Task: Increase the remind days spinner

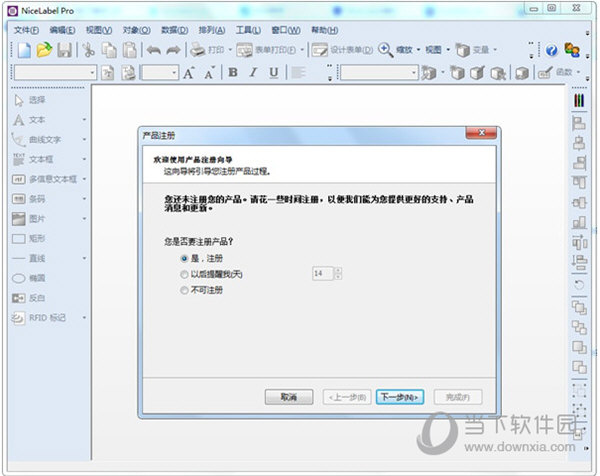Action: (x=338, y=271)
